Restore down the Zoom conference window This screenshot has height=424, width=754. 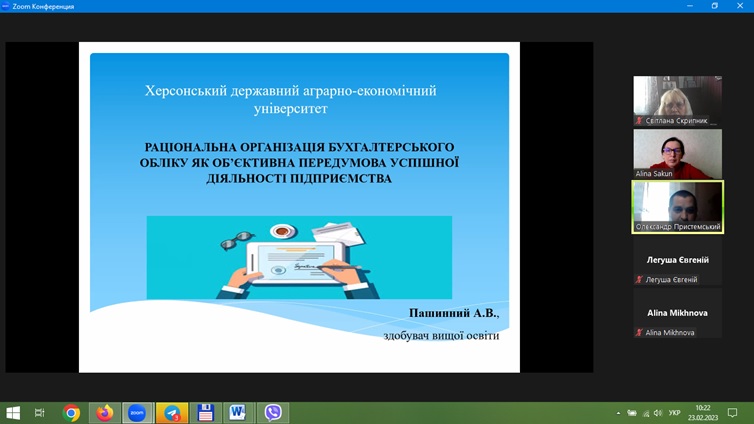(x=715, y=6)
